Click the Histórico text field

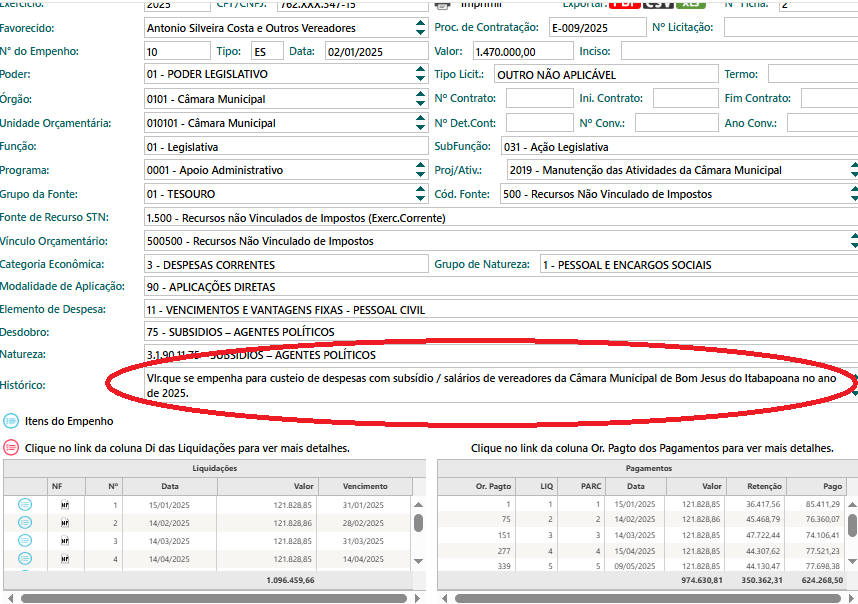(480, 385)
